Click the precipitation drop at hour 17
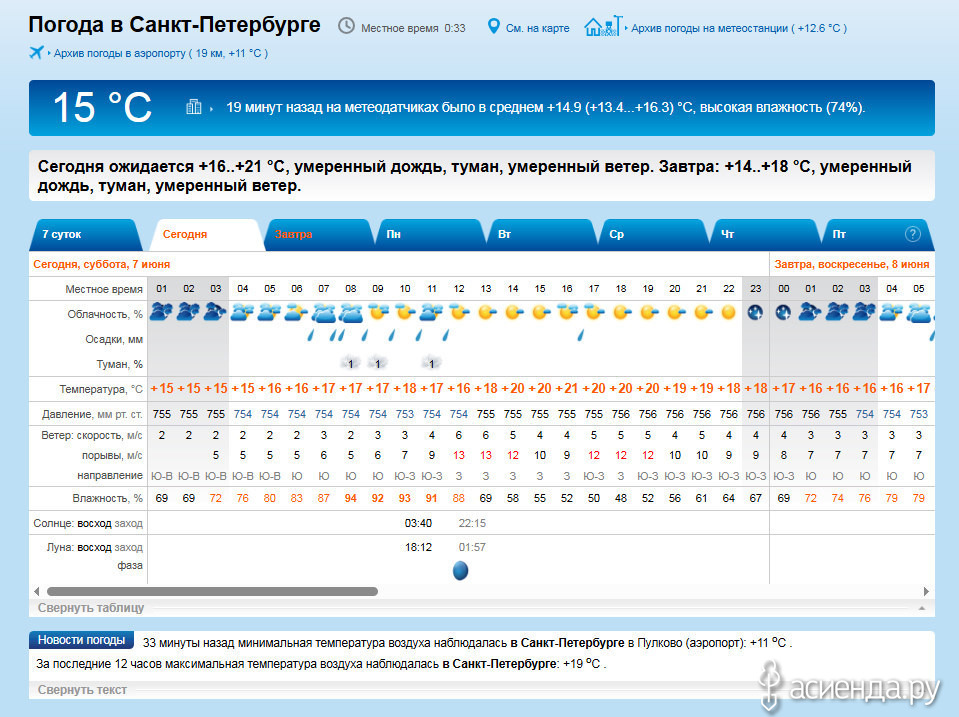 580,335
